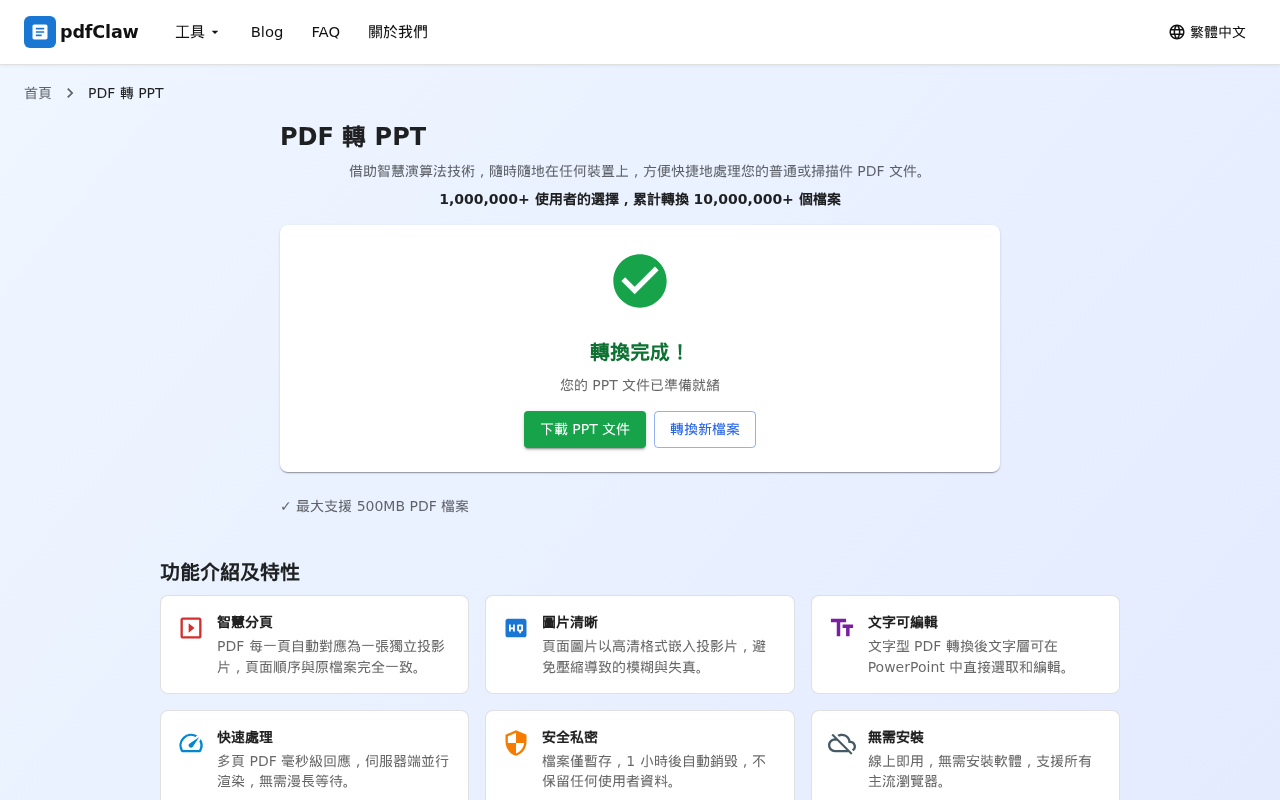
Task: Click the green success checkmark icon
Action: tap(640, 281)
